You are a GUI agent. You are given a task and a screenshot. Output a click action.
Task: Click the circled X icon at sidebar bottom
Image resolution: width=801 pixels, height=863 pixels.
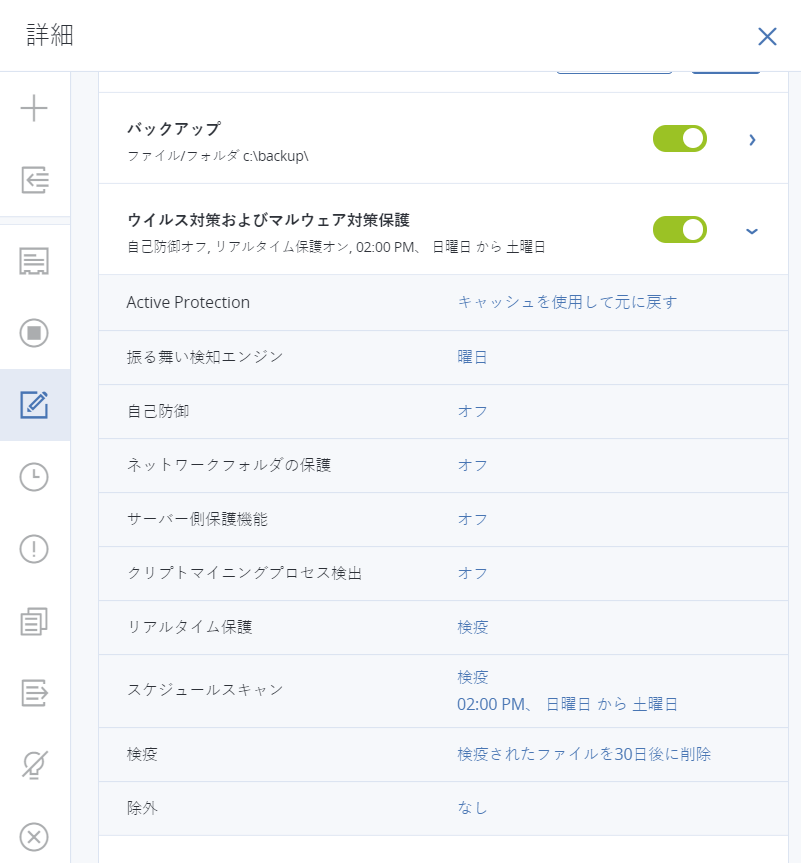pos(34,837)
